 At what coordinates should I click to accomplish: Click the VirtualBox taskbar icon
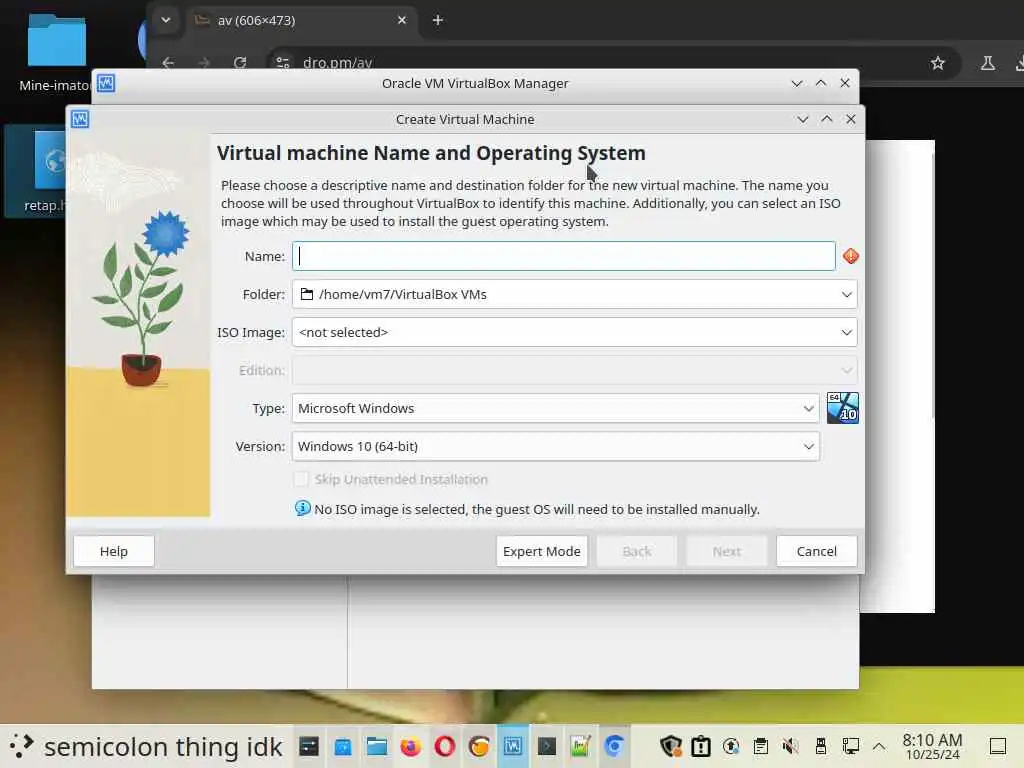tap(513, 746)
